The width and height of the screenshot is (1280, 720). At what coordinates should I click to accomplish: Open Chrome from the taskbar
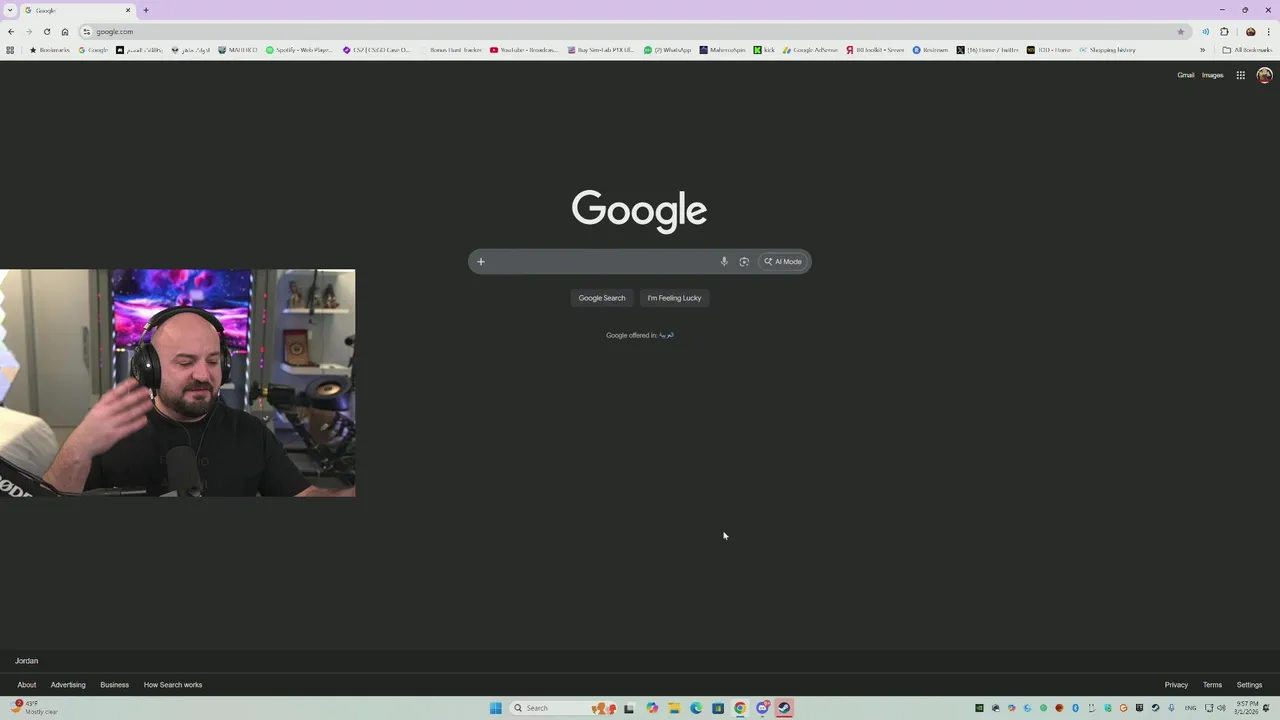tap(740, 708)
